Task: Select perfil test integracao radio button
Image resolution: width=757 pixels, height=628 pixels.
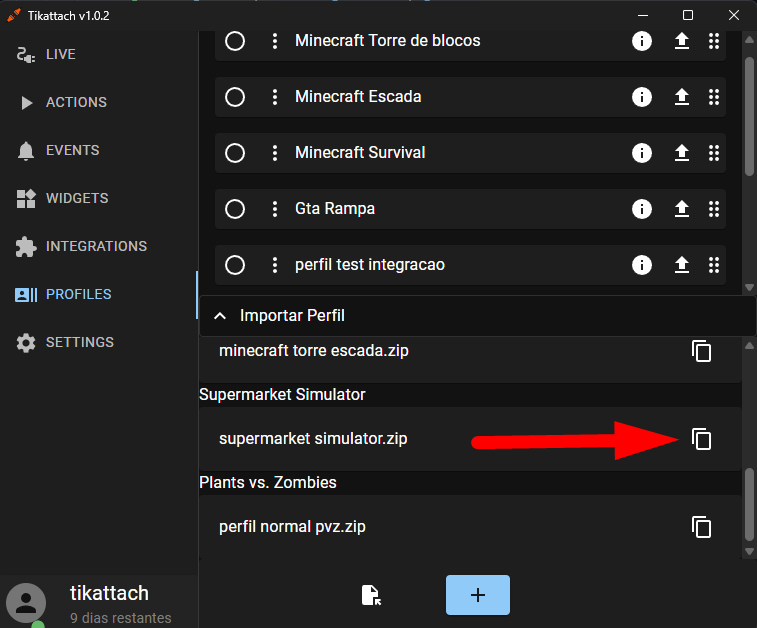Action: click(x=235, y=265)
